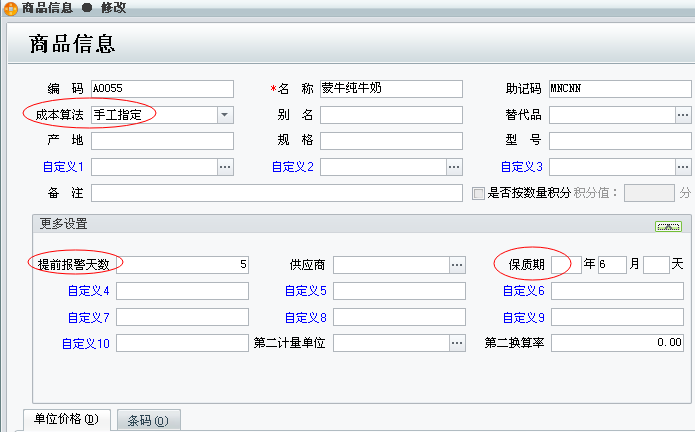The width and height of the screenshot is (695, 432).
Task: Click the 第二计量单位 input field
Action: (x=392, y=343)
